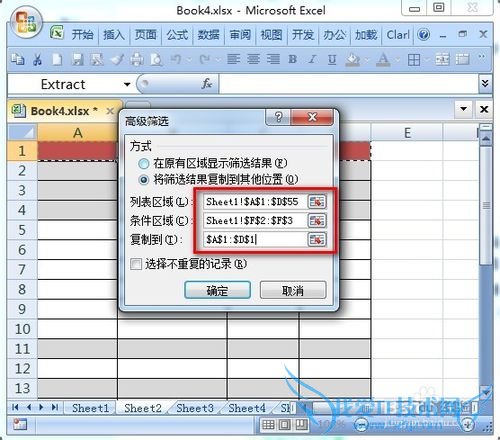Image resolution: width=500 pixels, height=440 pixels.
Task: Toggle Underline formatting
Action: point(332,60)
